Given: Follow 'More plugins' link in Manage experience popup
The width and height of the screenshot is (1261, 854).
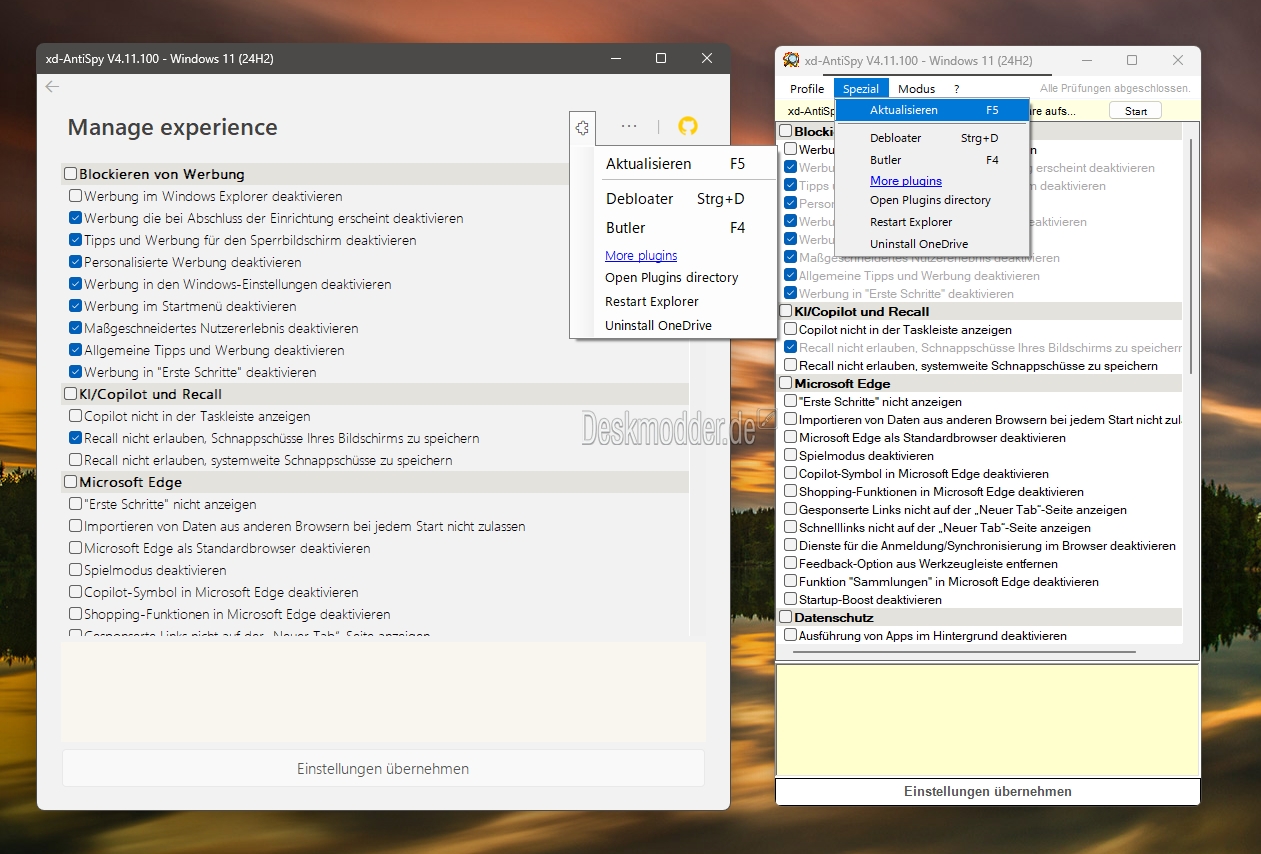Looking at the screenshot, I should 641,256.
